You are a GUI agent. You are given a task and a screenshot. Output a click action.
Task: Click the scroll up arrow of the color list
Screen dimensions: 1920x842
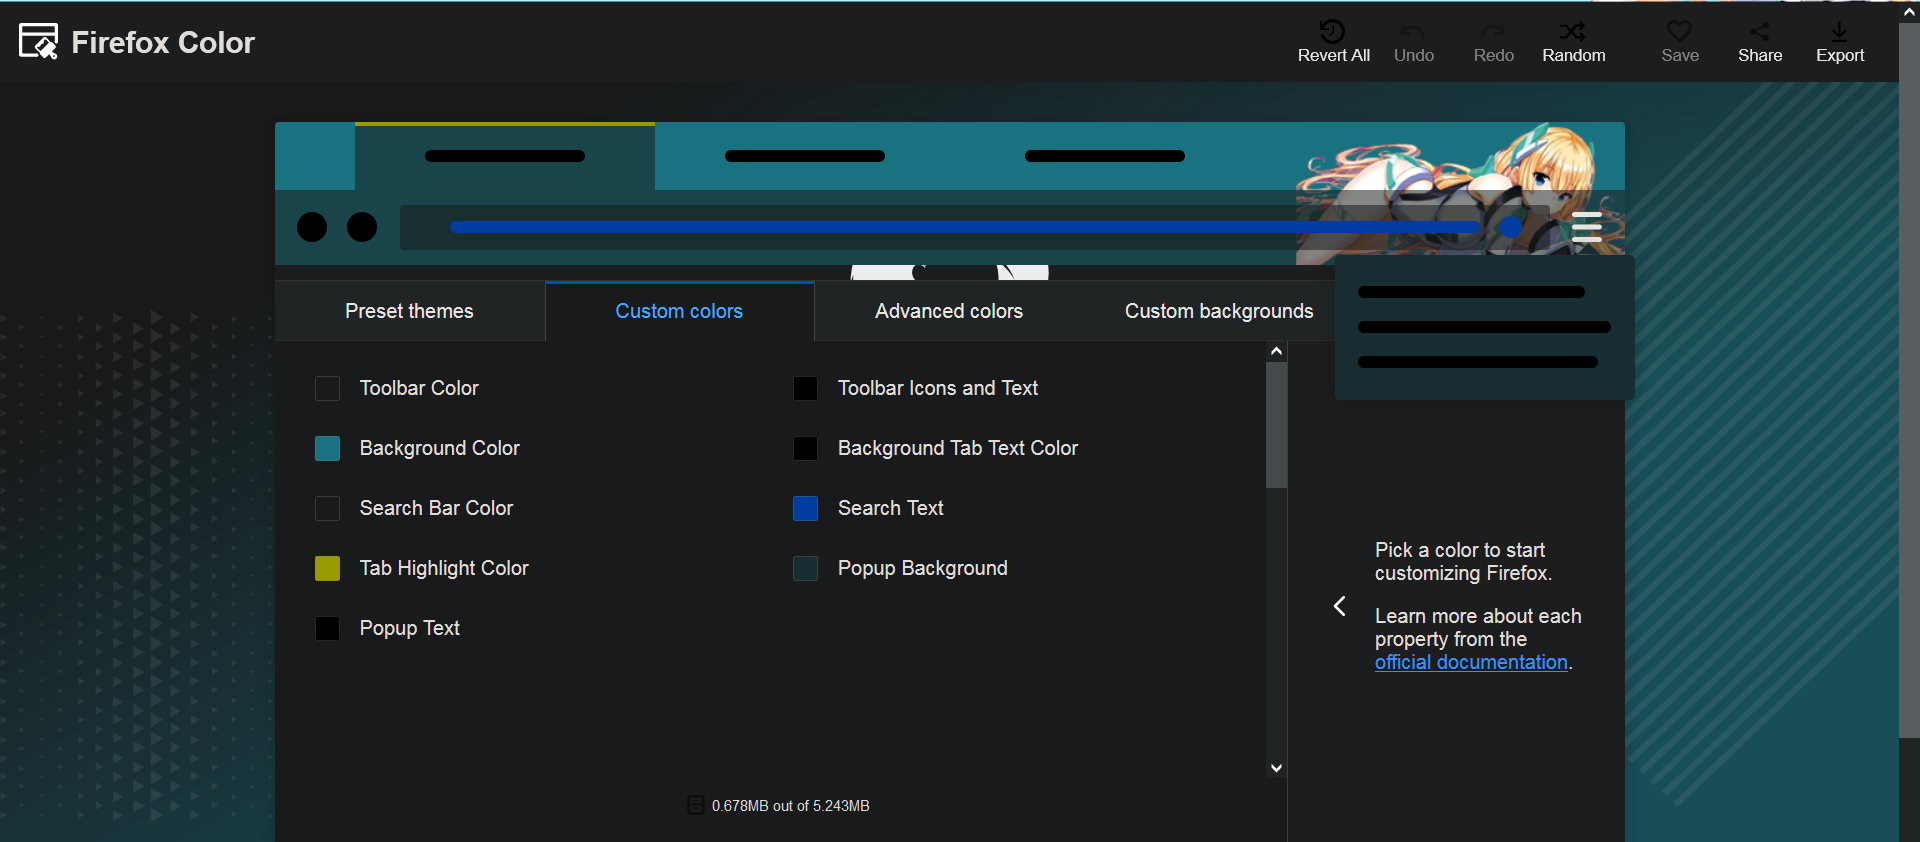coord(1276,351)
